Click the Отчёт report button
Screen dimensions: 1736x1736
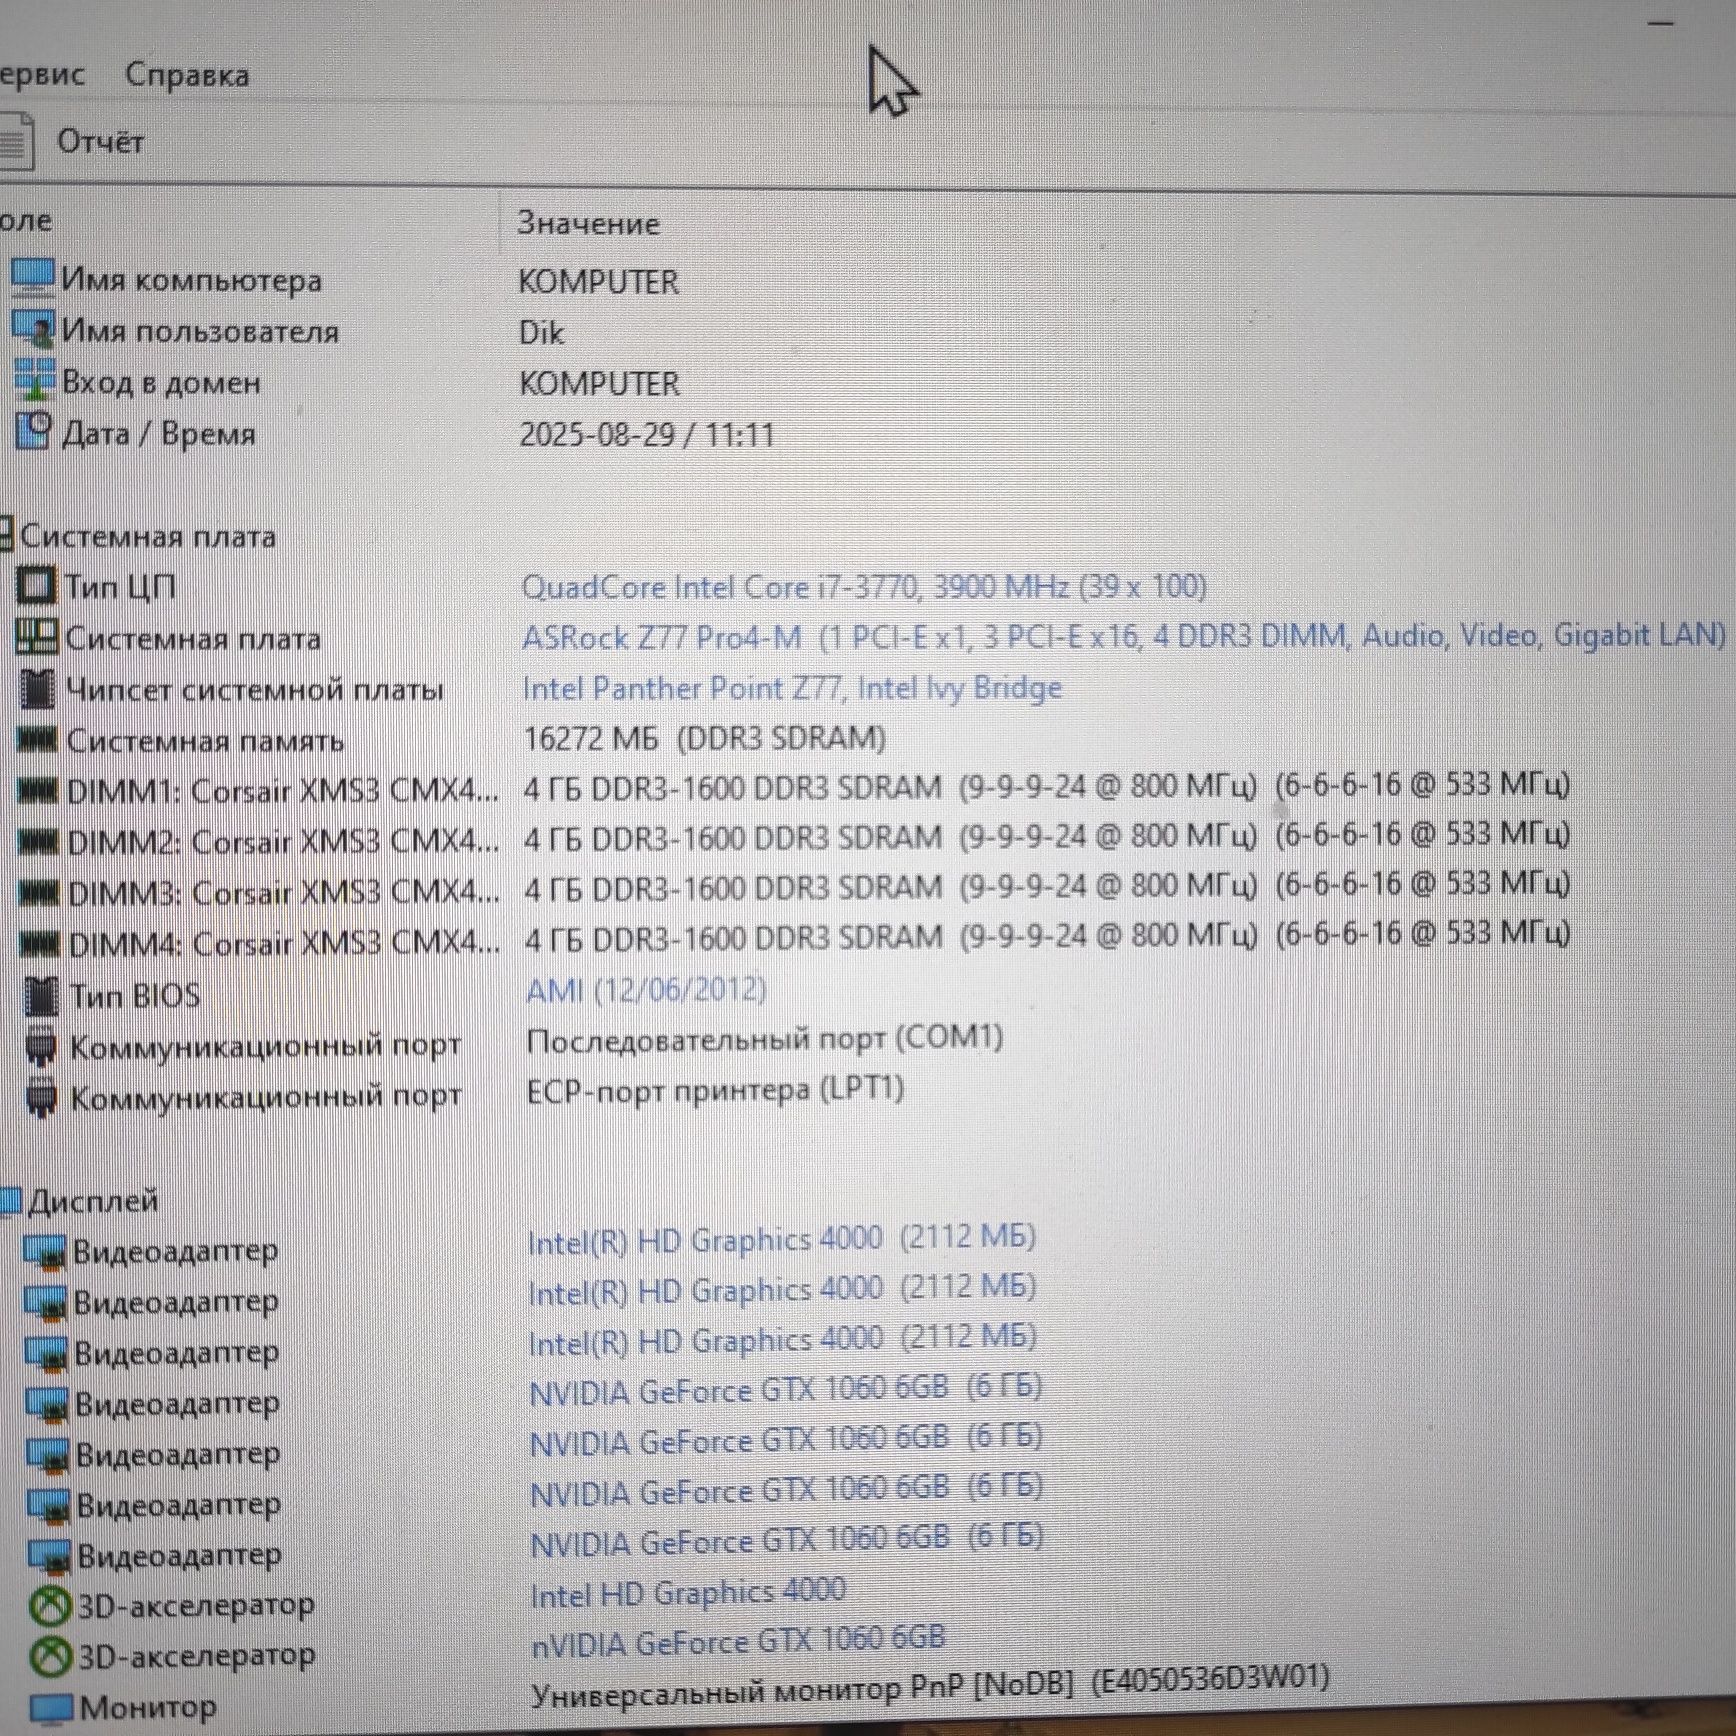100,142
